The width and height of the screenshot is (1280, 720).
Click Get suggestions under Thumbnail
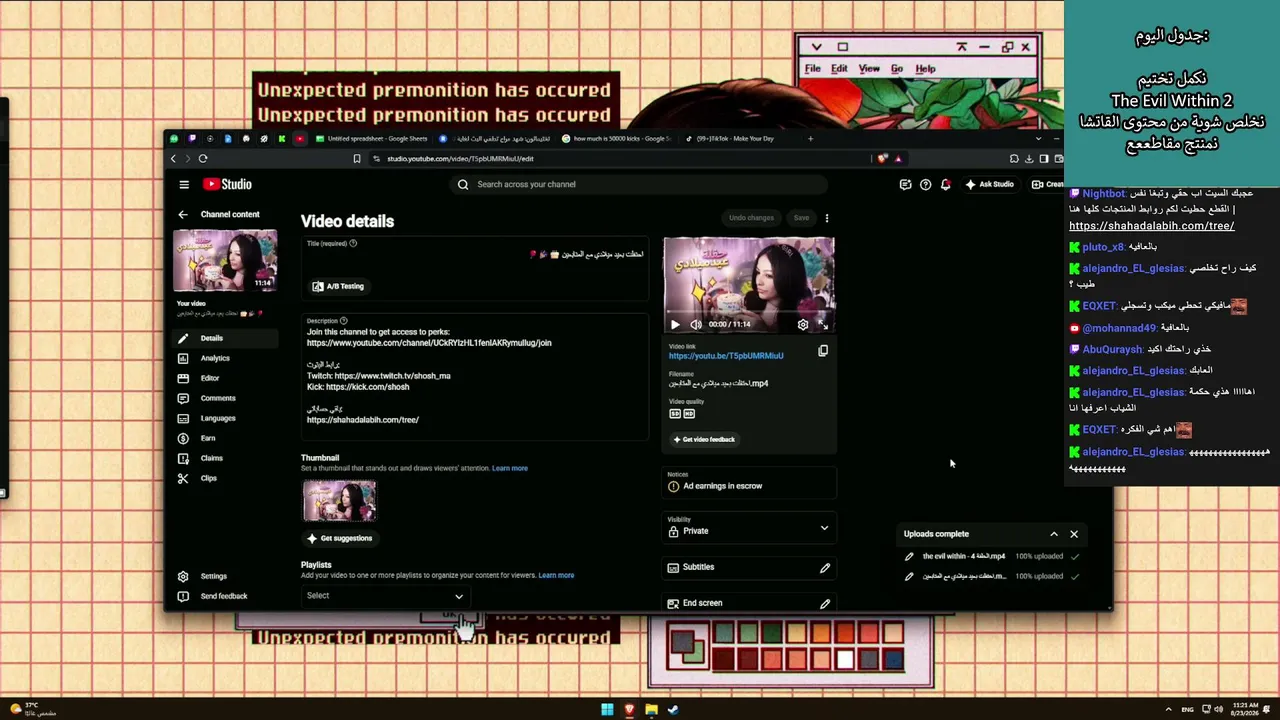coord(340,538)
